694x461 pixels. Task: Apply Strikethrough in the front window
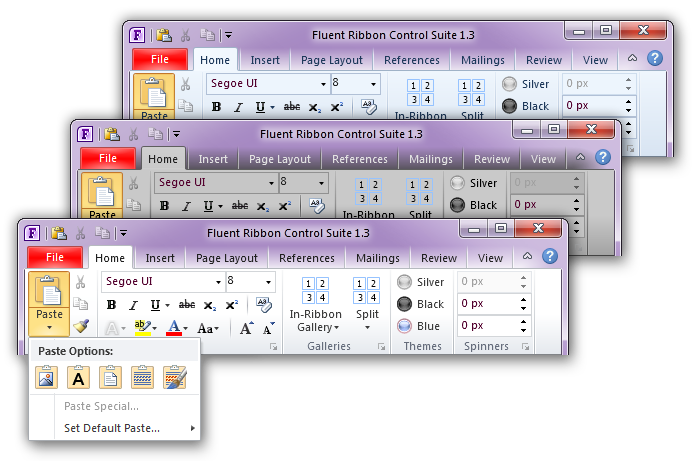[x=187, y=304]
